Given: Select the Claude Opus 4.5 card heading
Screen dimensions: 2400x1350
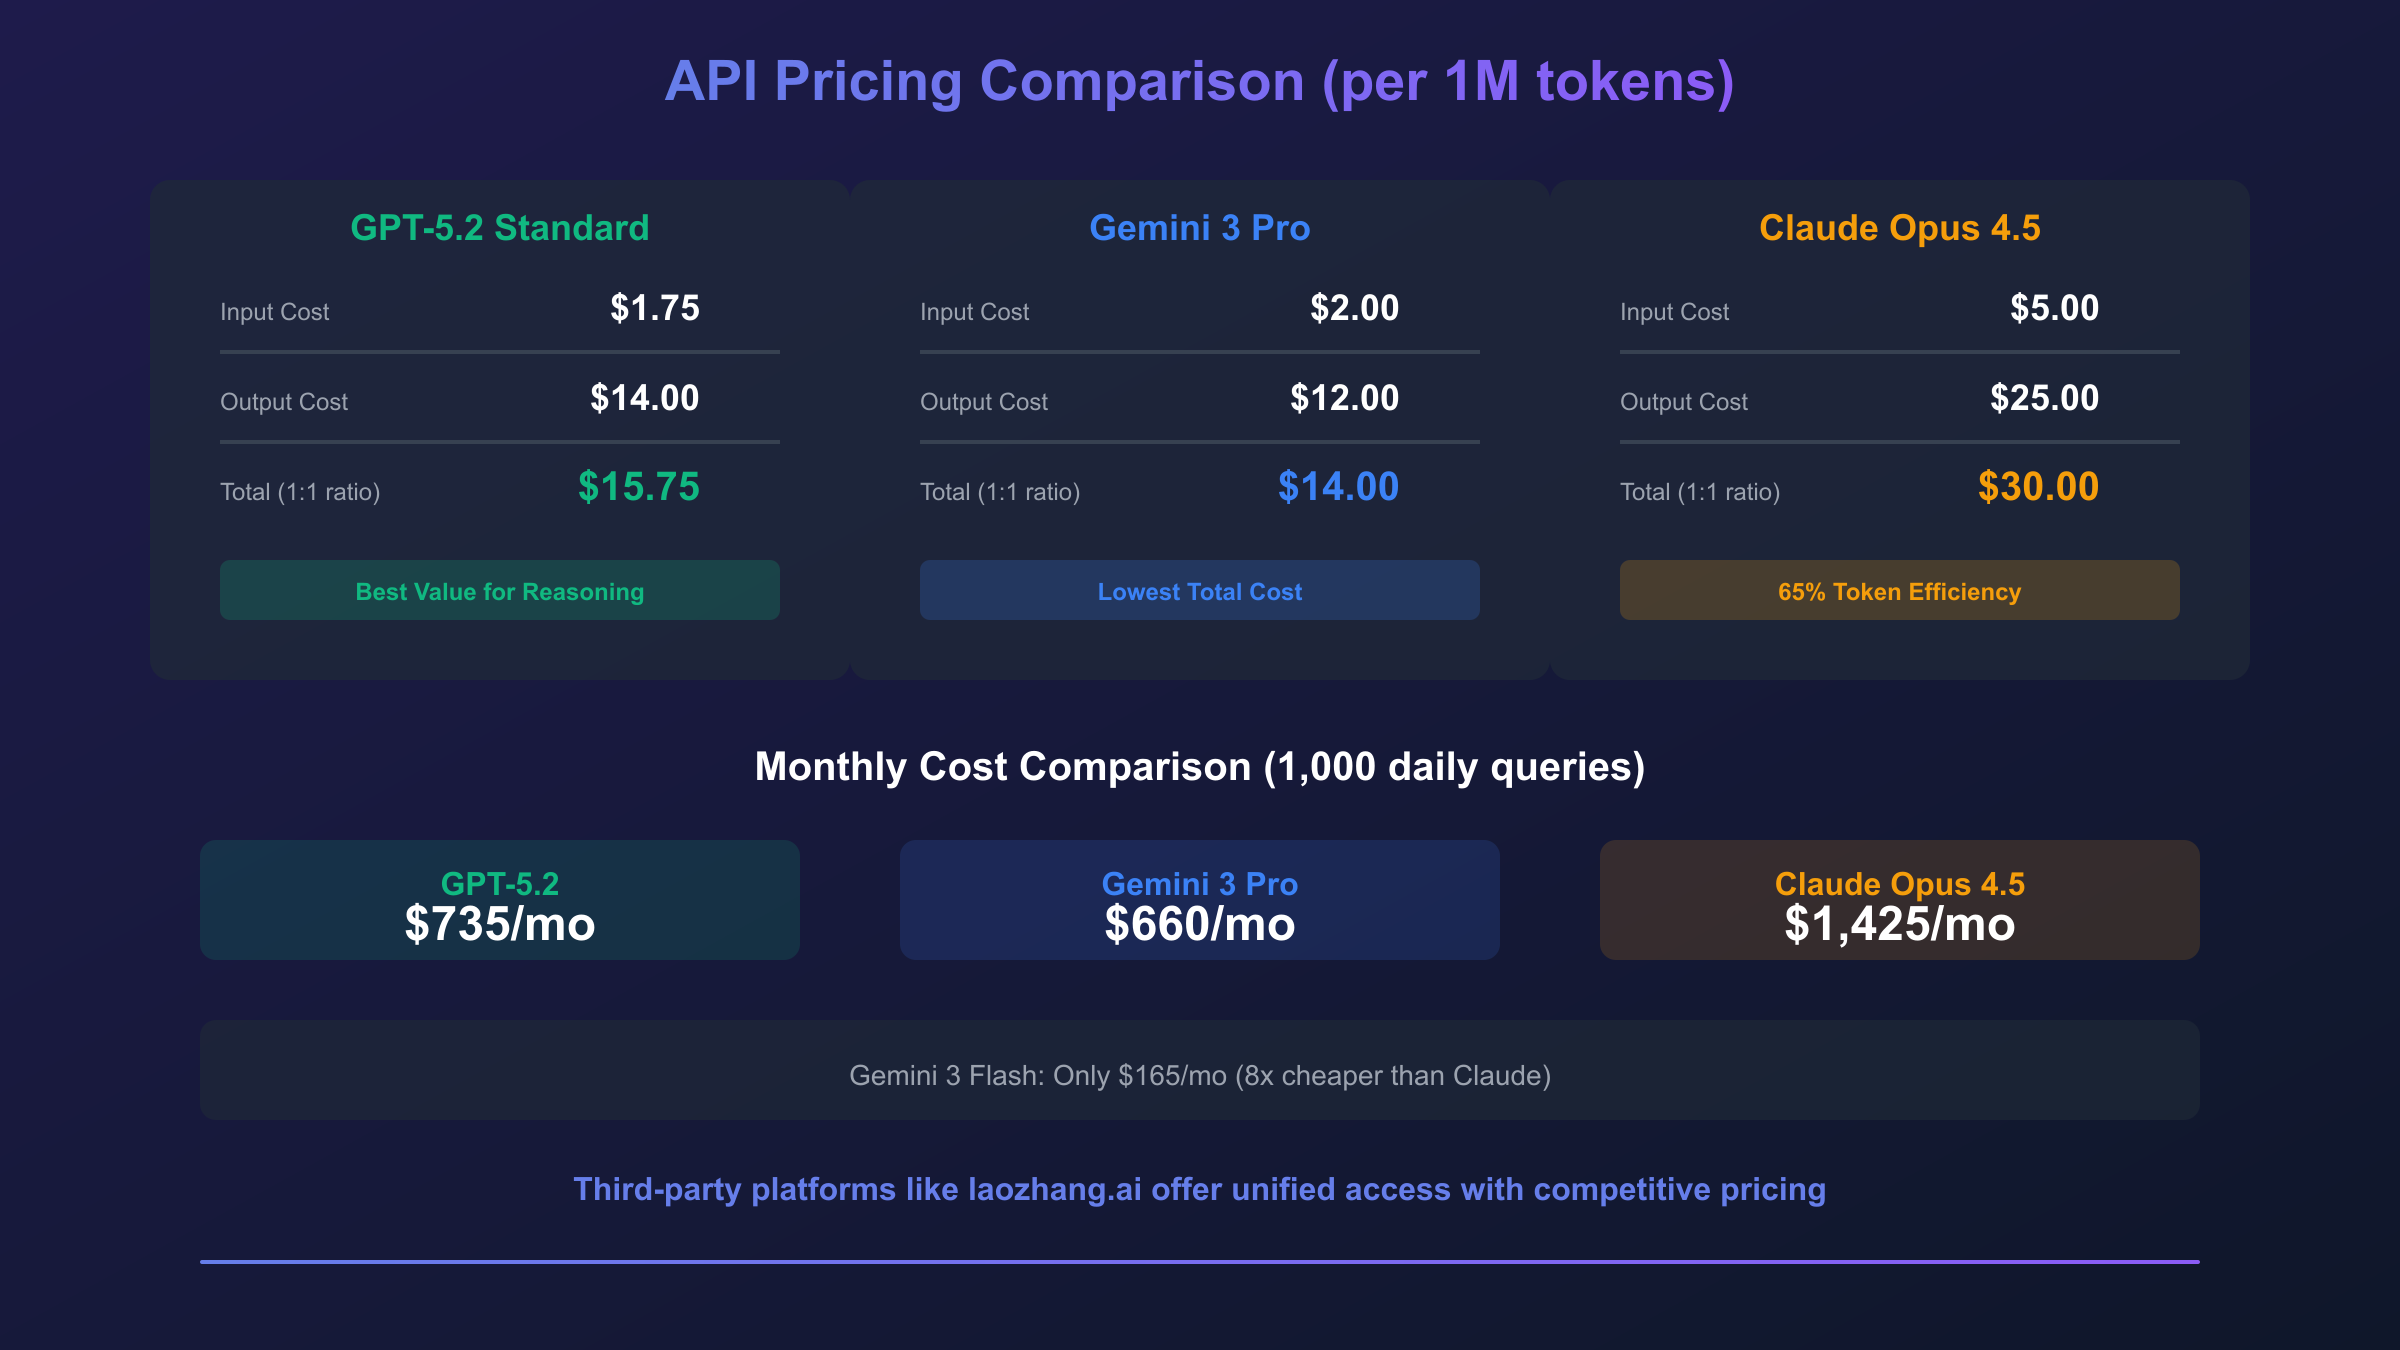Looking at the screenshot, I should [x=1900, y=228].
